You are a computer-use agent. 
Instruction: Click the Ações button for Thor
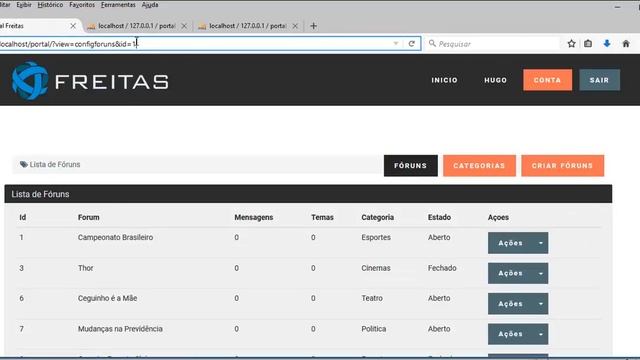[511, 273]
